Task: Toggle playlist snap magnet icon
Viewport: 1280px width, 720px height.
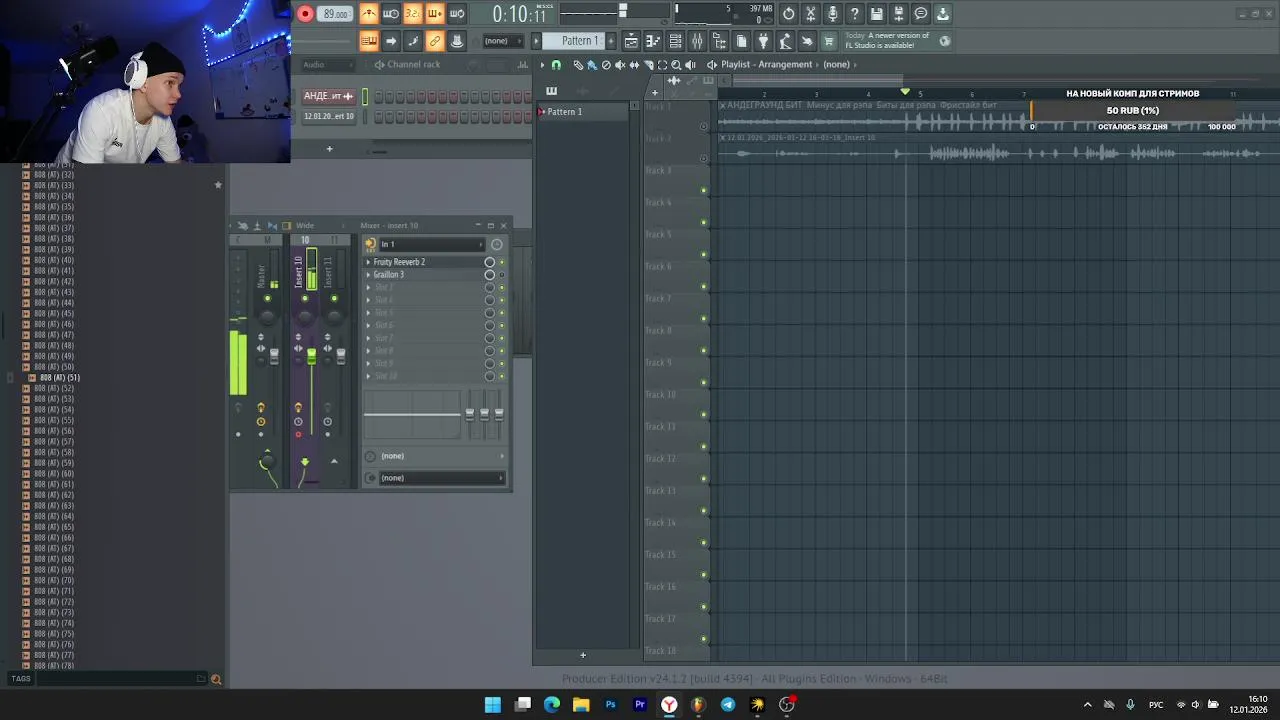Action: (556, 65)
